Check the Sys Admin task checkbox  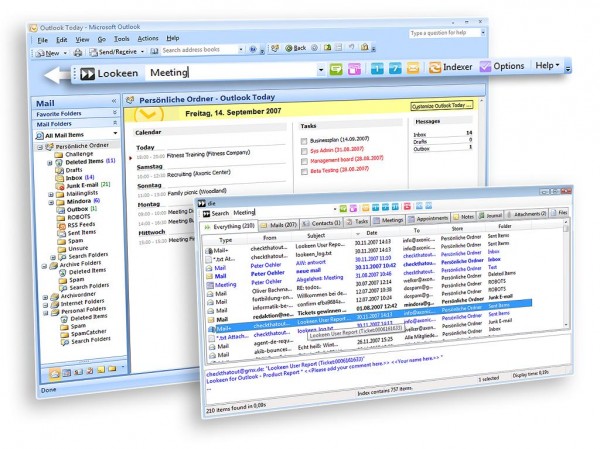[304, 151]
